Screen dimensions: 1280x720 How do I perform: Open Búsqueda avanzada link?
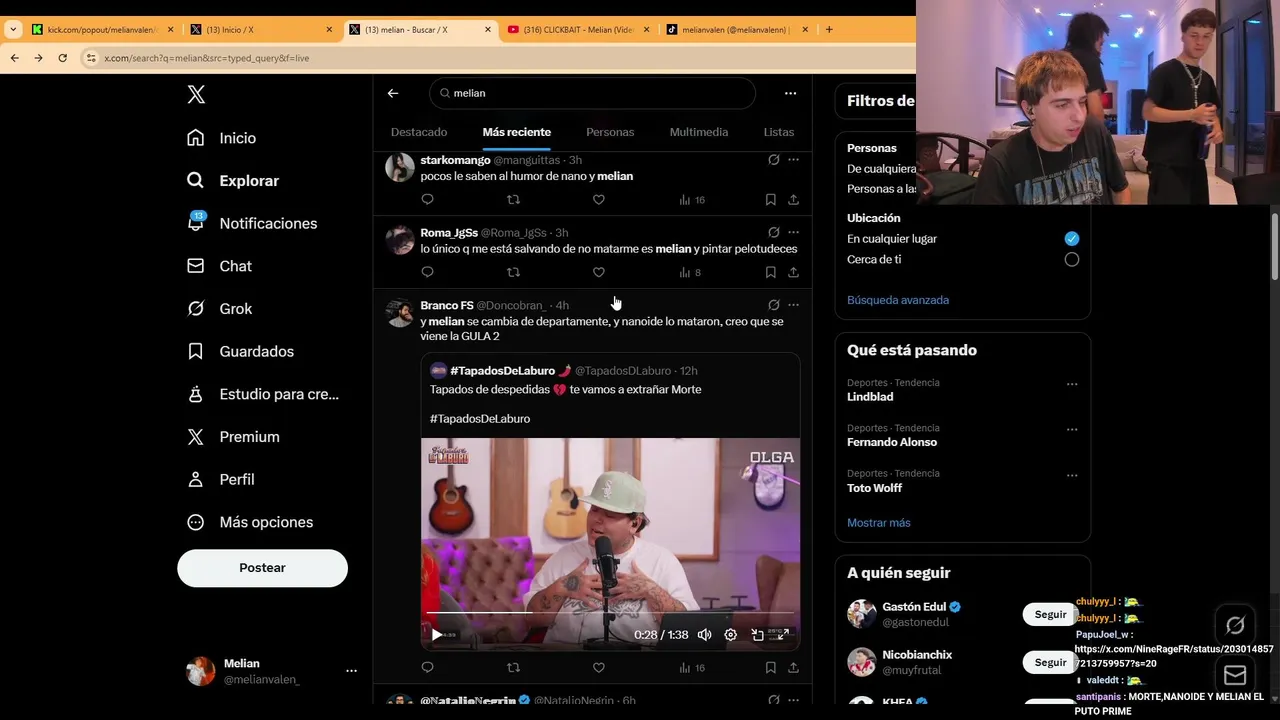click(x=897, y=300)
